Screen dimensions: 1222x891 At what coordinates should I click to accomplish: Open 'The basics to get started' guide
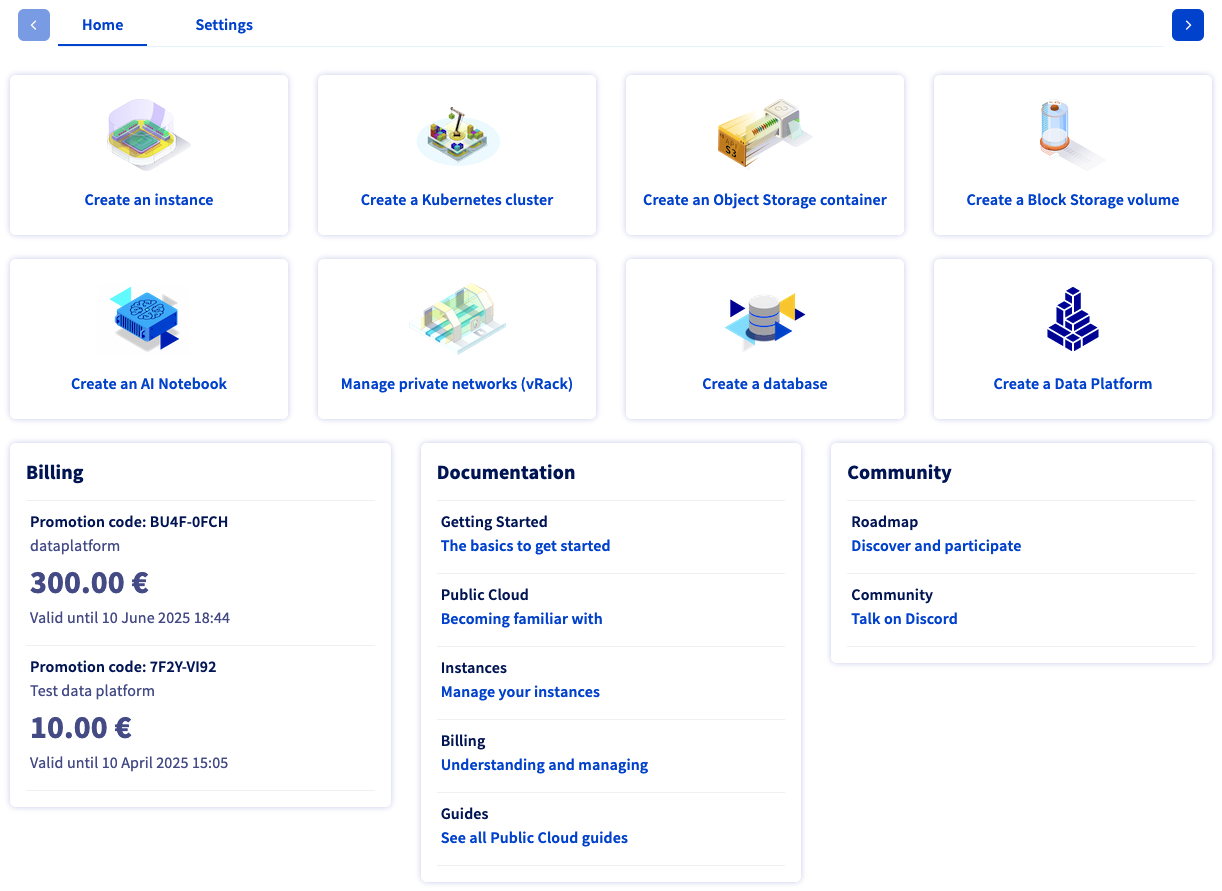click(525, 545)
